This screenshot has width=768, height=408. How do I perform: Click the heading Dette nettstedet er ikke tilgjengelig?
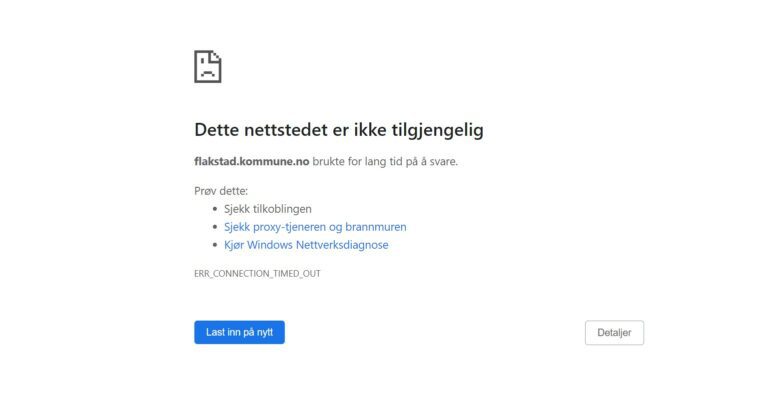[338, 130]
